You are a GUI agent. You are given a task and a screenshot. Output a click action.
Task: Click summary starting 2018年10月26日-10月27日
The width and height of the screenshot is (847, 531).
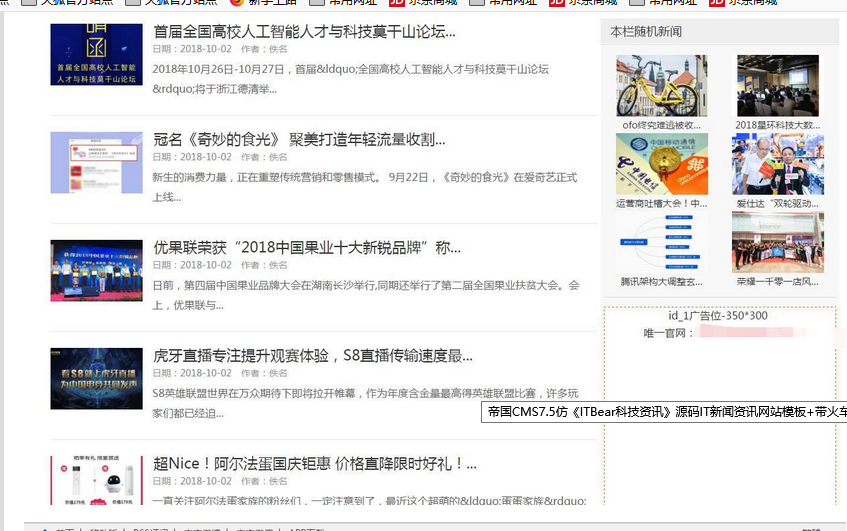(x=351, y=79)
